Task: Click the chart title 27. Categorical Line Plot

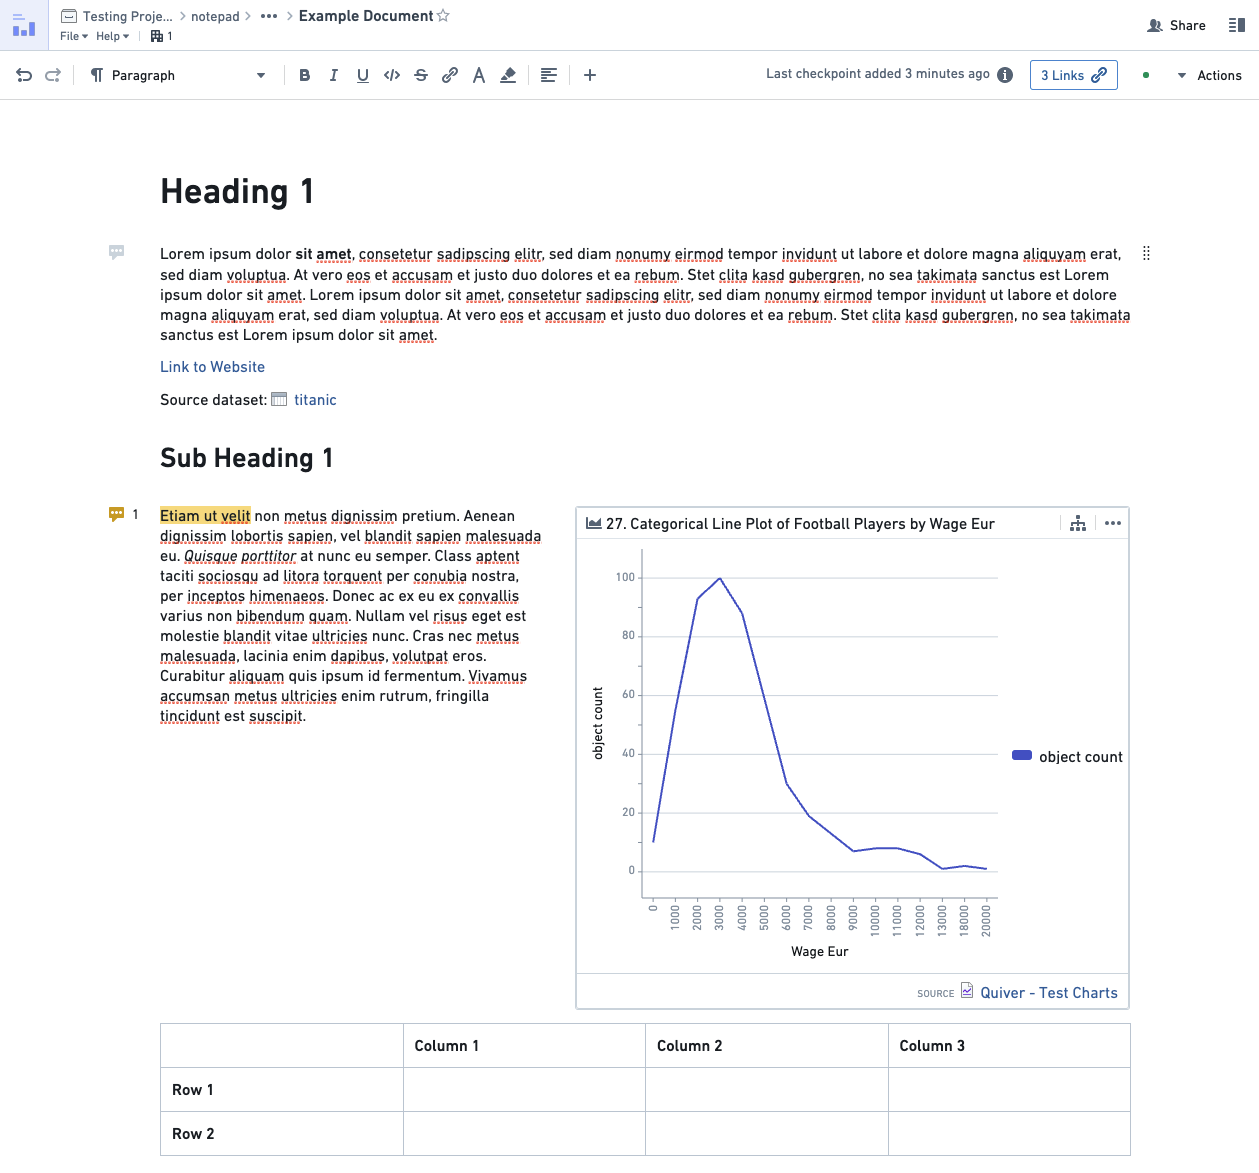Action: pos(800,524)
